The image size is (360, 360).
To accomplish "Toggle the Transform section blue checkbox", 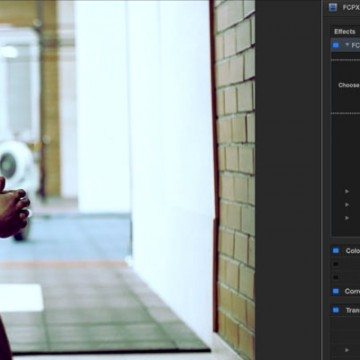I will (336, 310).
